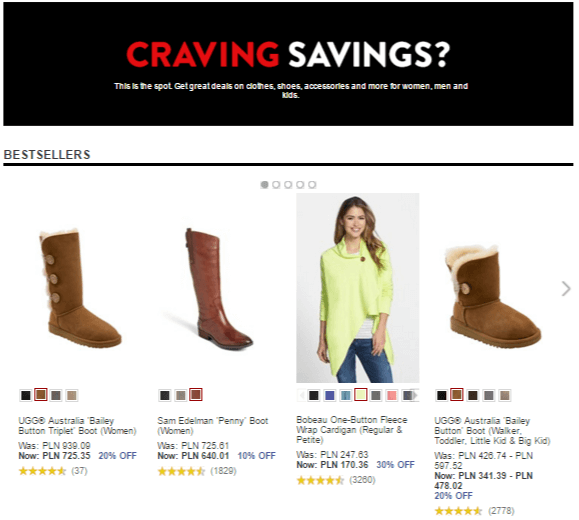This screenshot has height=520, width=579.
Task: Pick black swatch for Sam Edelman Penny boot
Action: pos(165,396)
